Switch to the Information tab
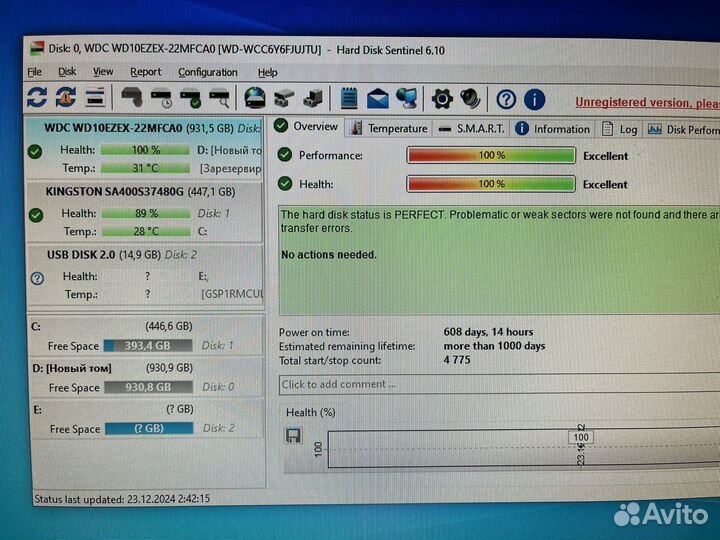This screenshot has width=720, height=540. tap(552, 129)
